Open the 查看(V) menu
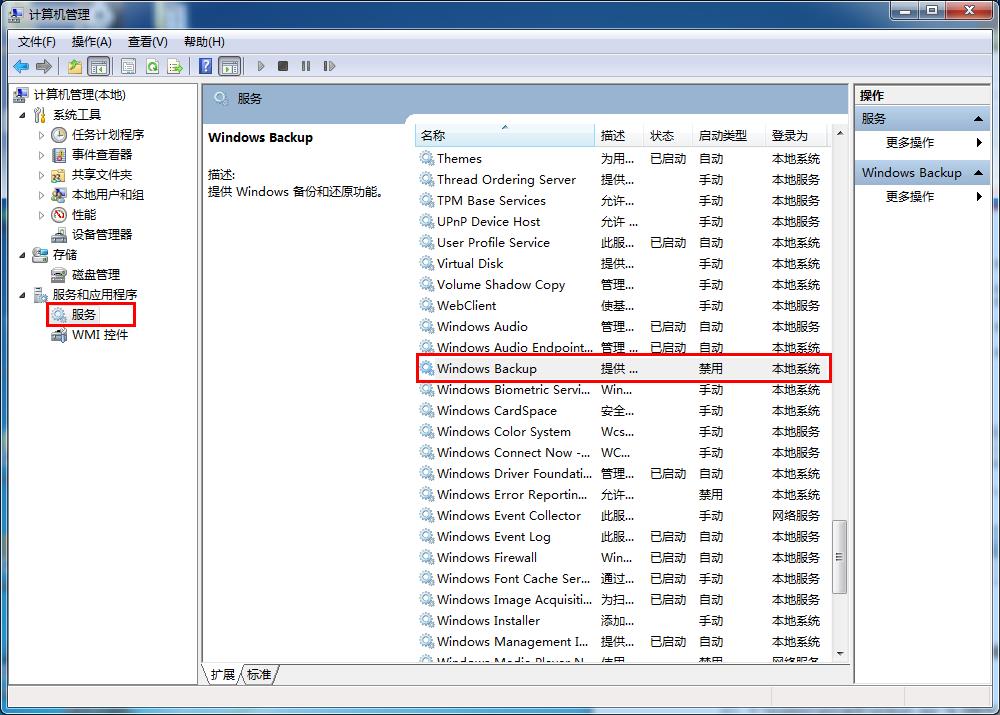Screen dimensions: 1000x715 pos(147,42)
